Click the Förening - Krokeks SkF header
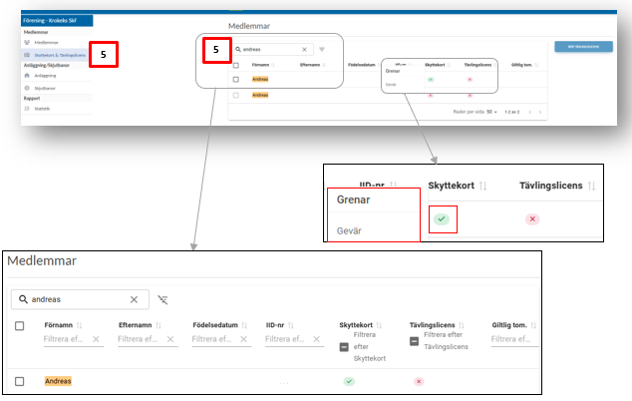This screenshot has width=632, height=401. [57, 20]
